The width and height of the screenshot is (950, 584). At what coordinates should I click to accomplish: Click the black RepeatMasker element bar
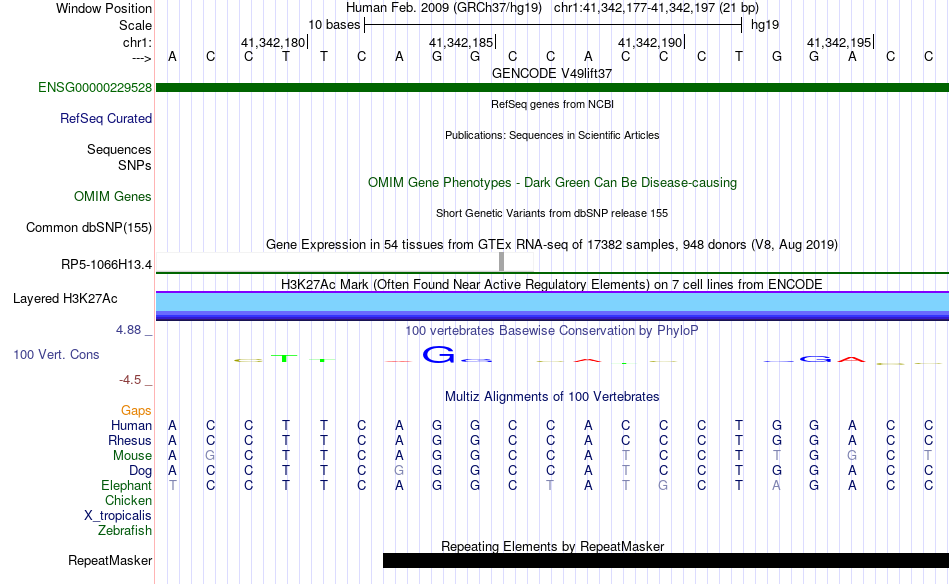click(666, 560)
